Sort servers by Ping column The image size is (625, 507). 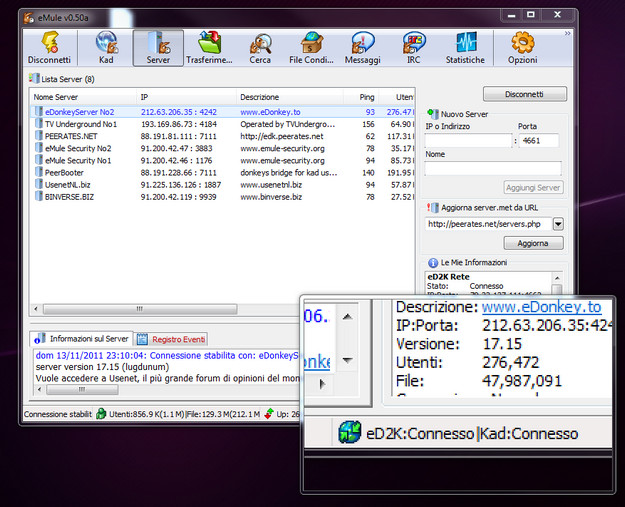tap(361, 97)
